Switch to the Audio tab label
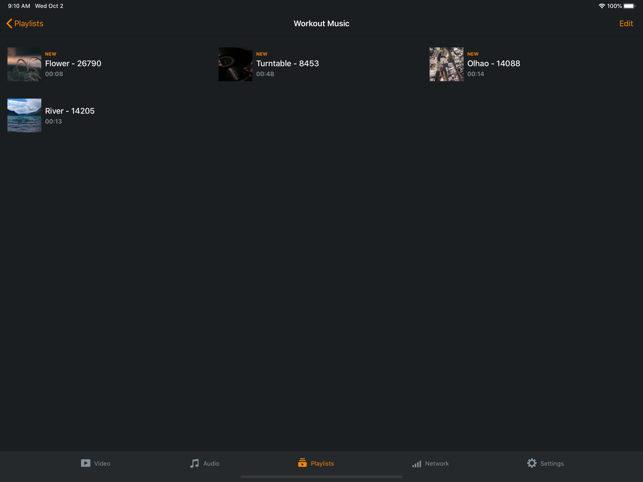Screen dimensions: 643x482 211,464
